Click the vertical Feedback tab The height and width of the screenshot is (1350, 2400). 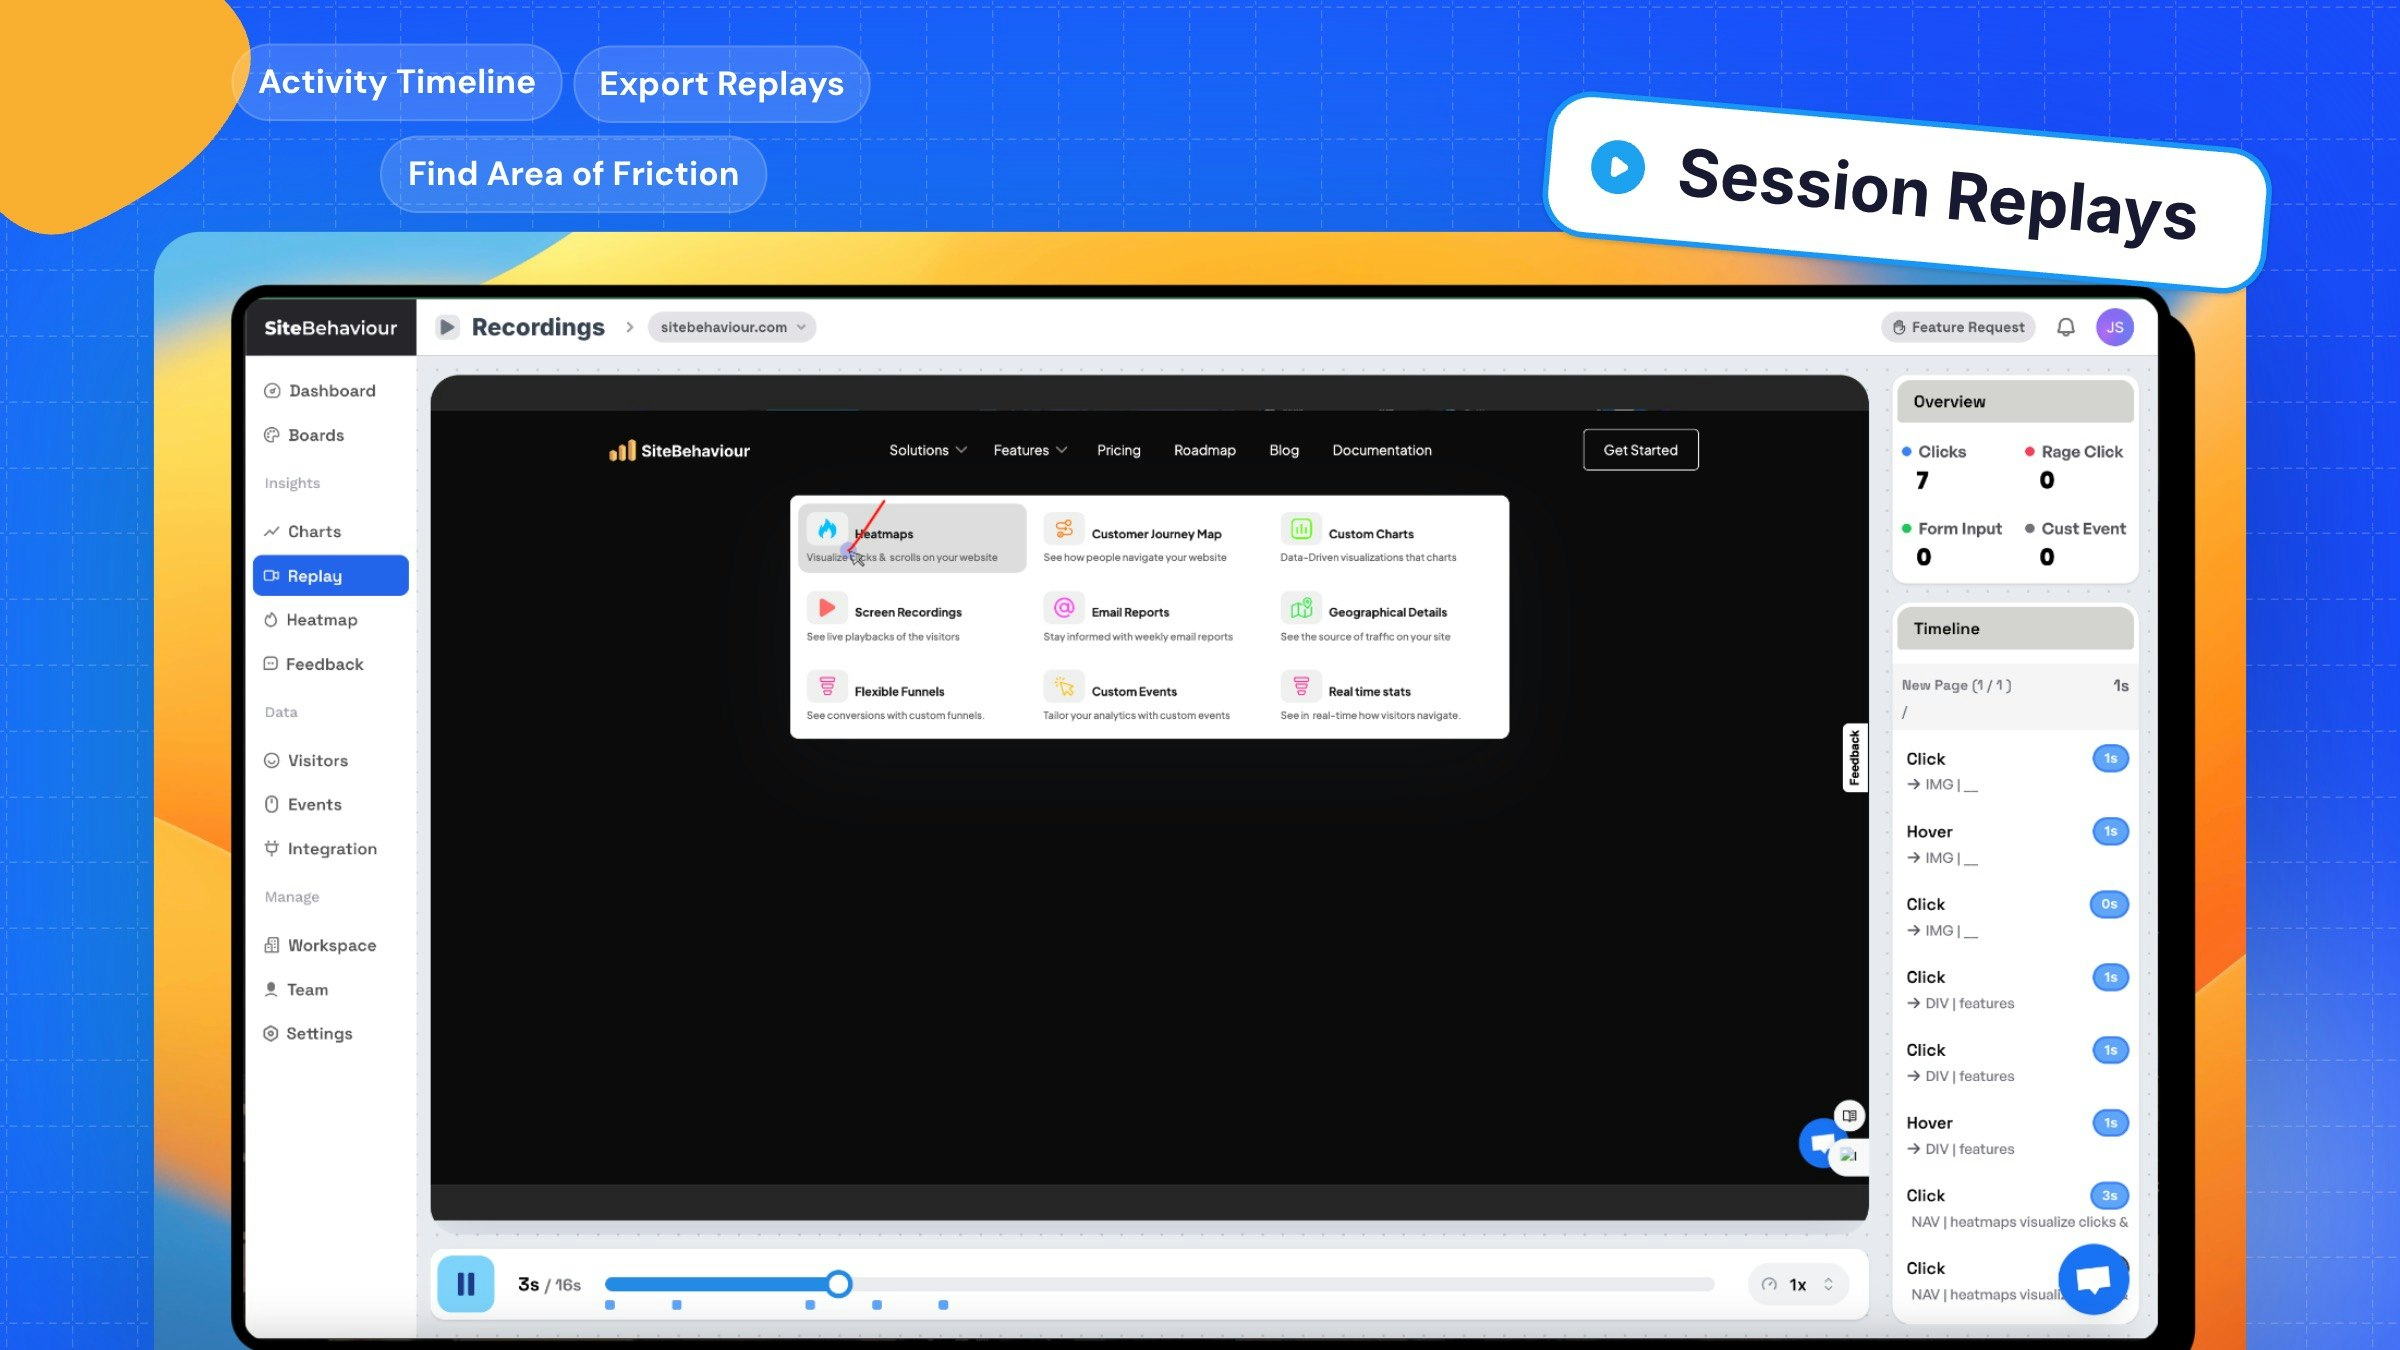[x=1854, y=758]
